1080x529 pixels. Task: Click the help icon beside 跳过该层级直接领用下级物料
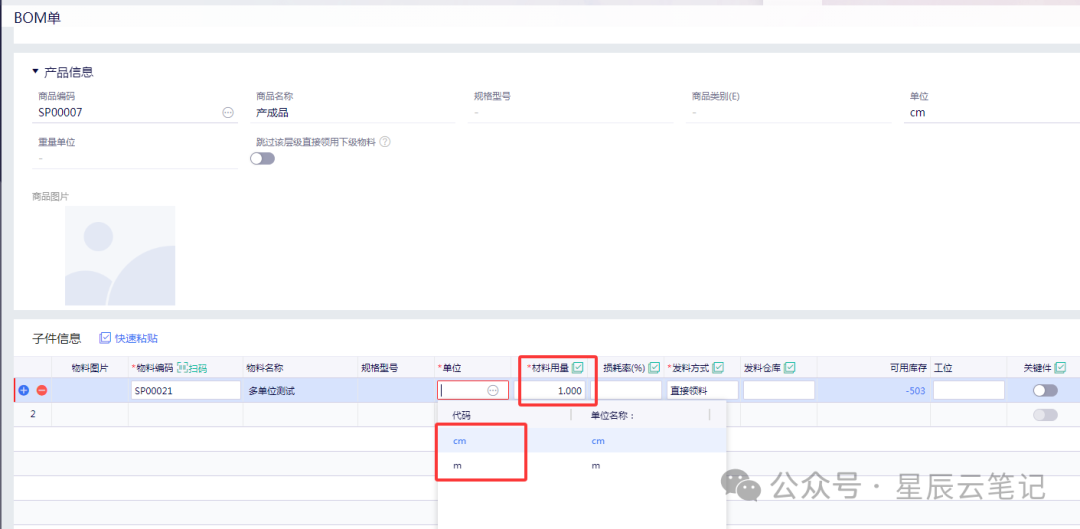pyautogui.click(x=385, y=142)
